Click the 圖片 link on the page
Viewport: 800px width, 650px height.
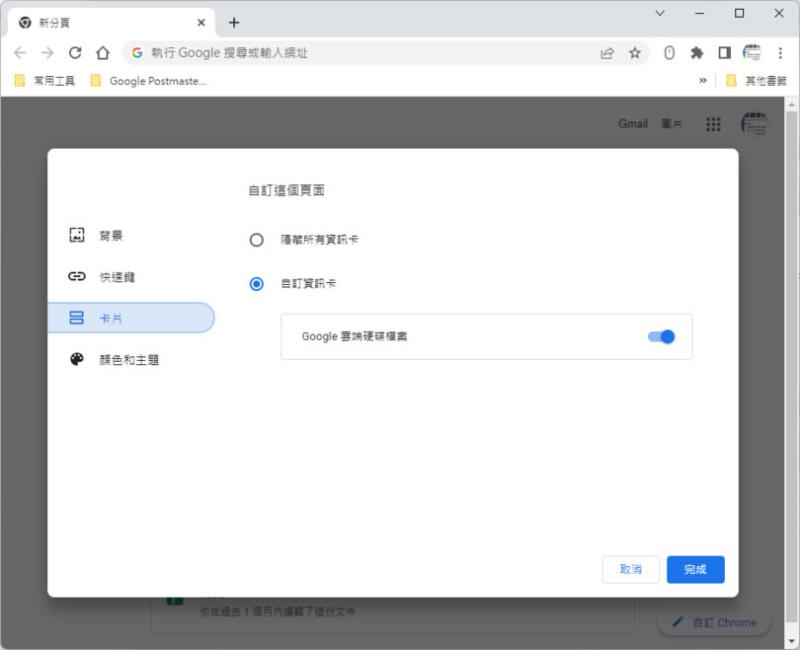point(671,123)
